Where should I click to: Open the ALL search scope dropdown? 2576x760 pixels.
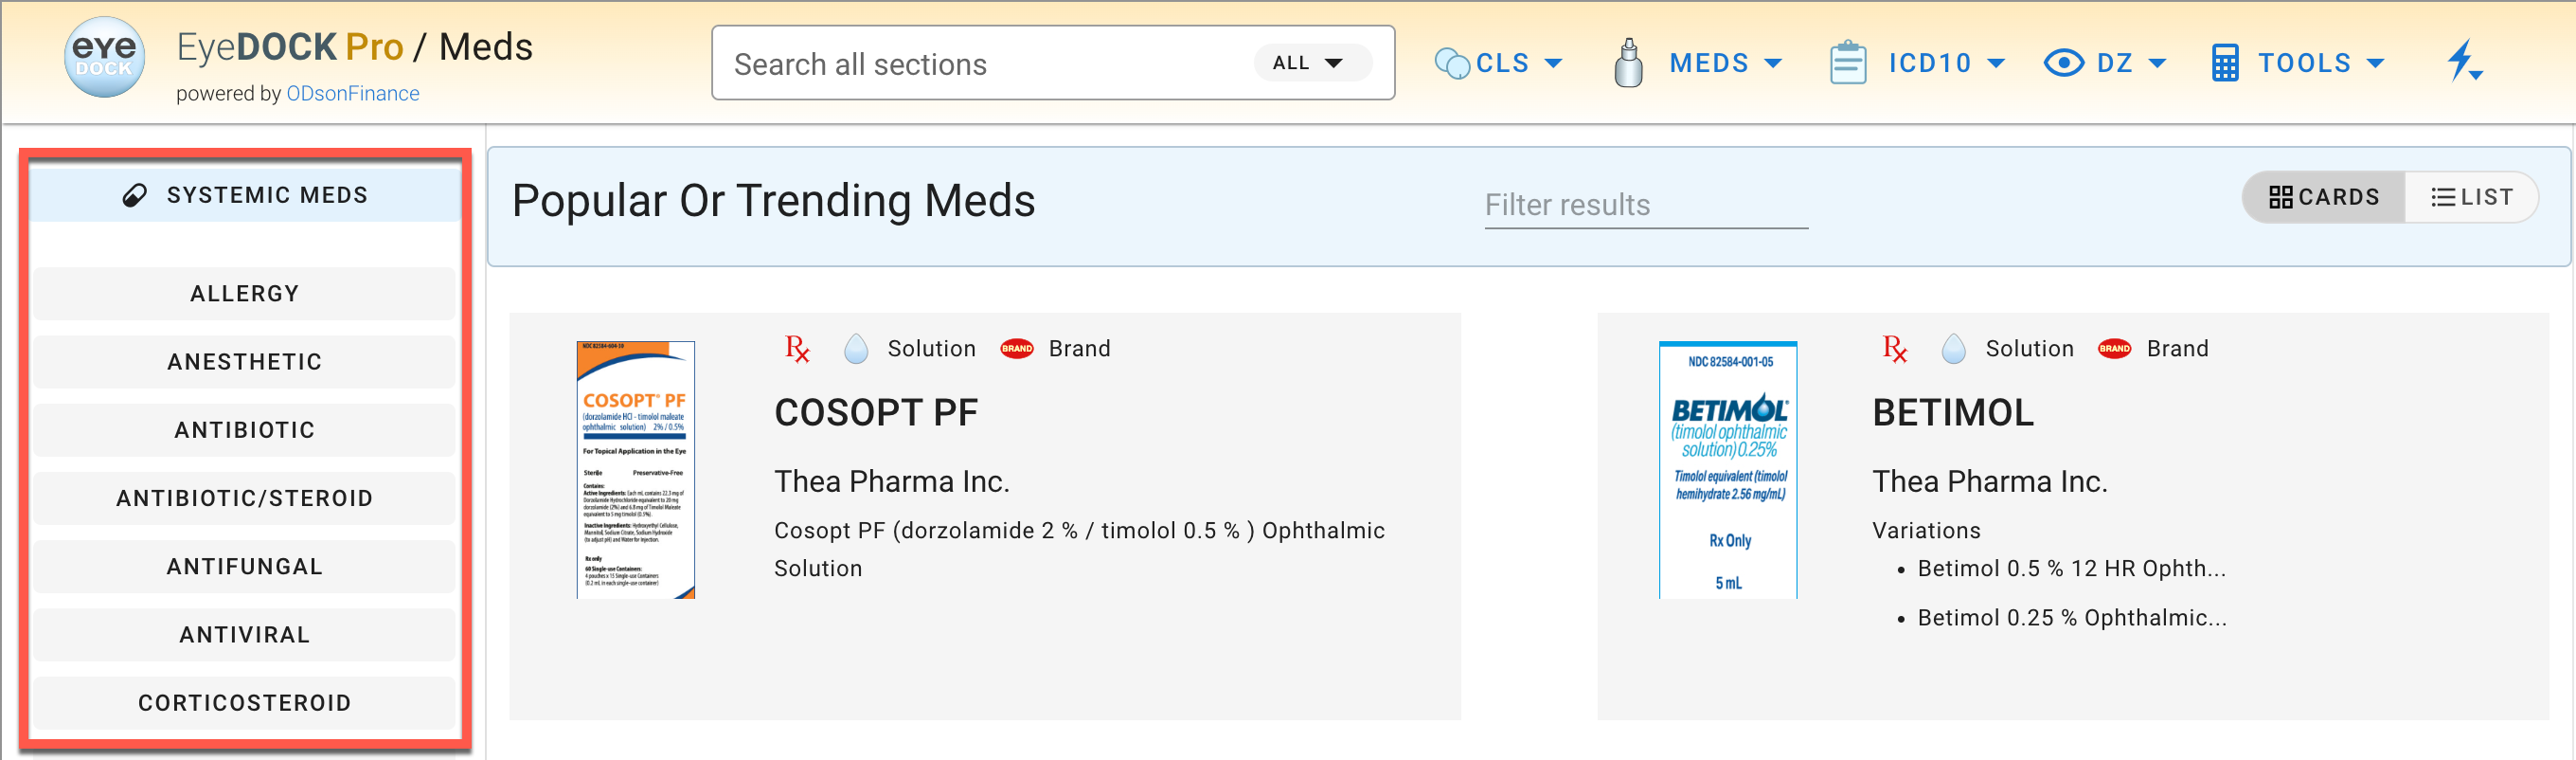pos(1307,63)
